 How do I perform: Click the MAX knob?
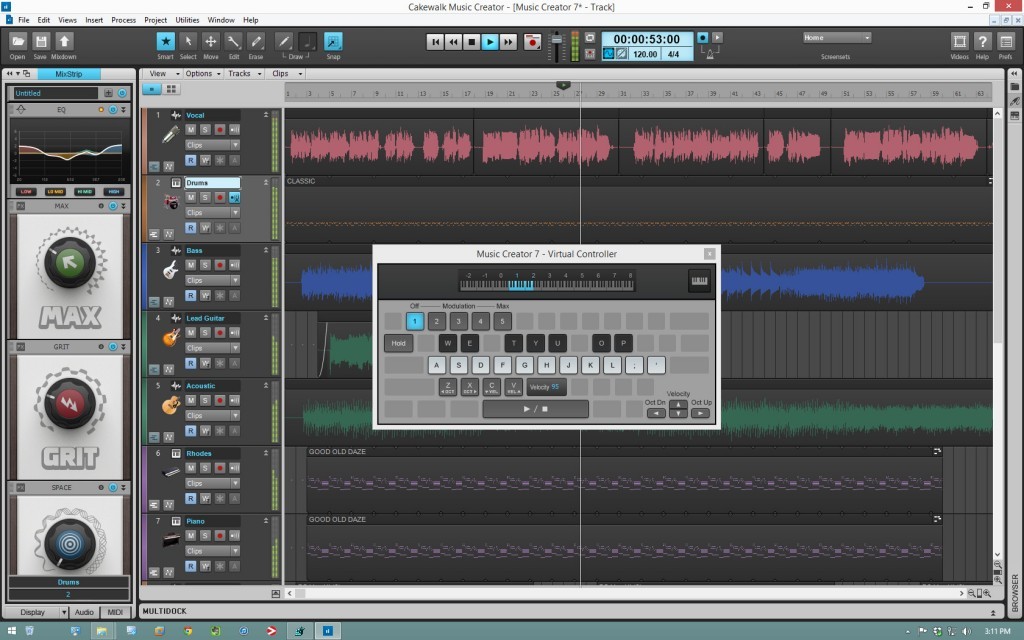click(70, 263)
